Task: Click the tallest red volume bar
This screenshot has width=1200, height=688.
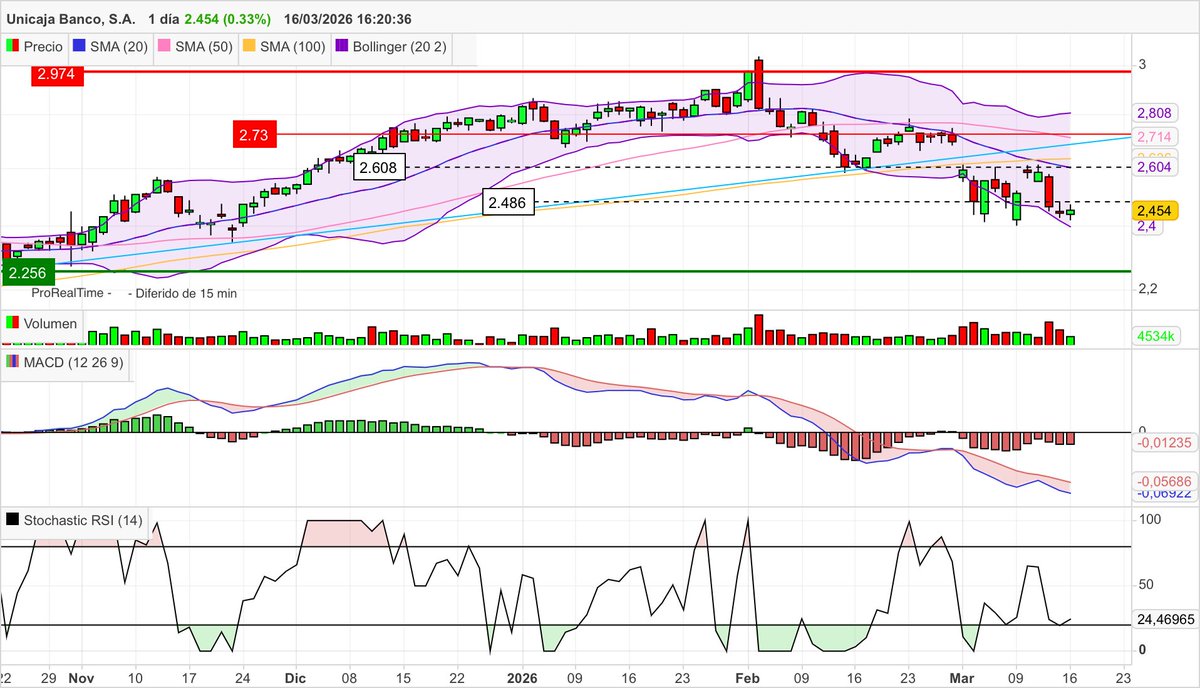Action: click(x=758, y=330)
